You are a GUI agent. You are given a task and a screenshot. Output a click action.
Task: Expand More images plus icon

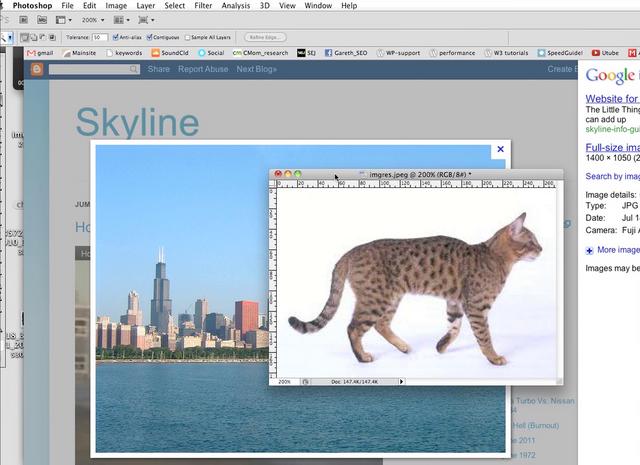[x=589, y=251]
